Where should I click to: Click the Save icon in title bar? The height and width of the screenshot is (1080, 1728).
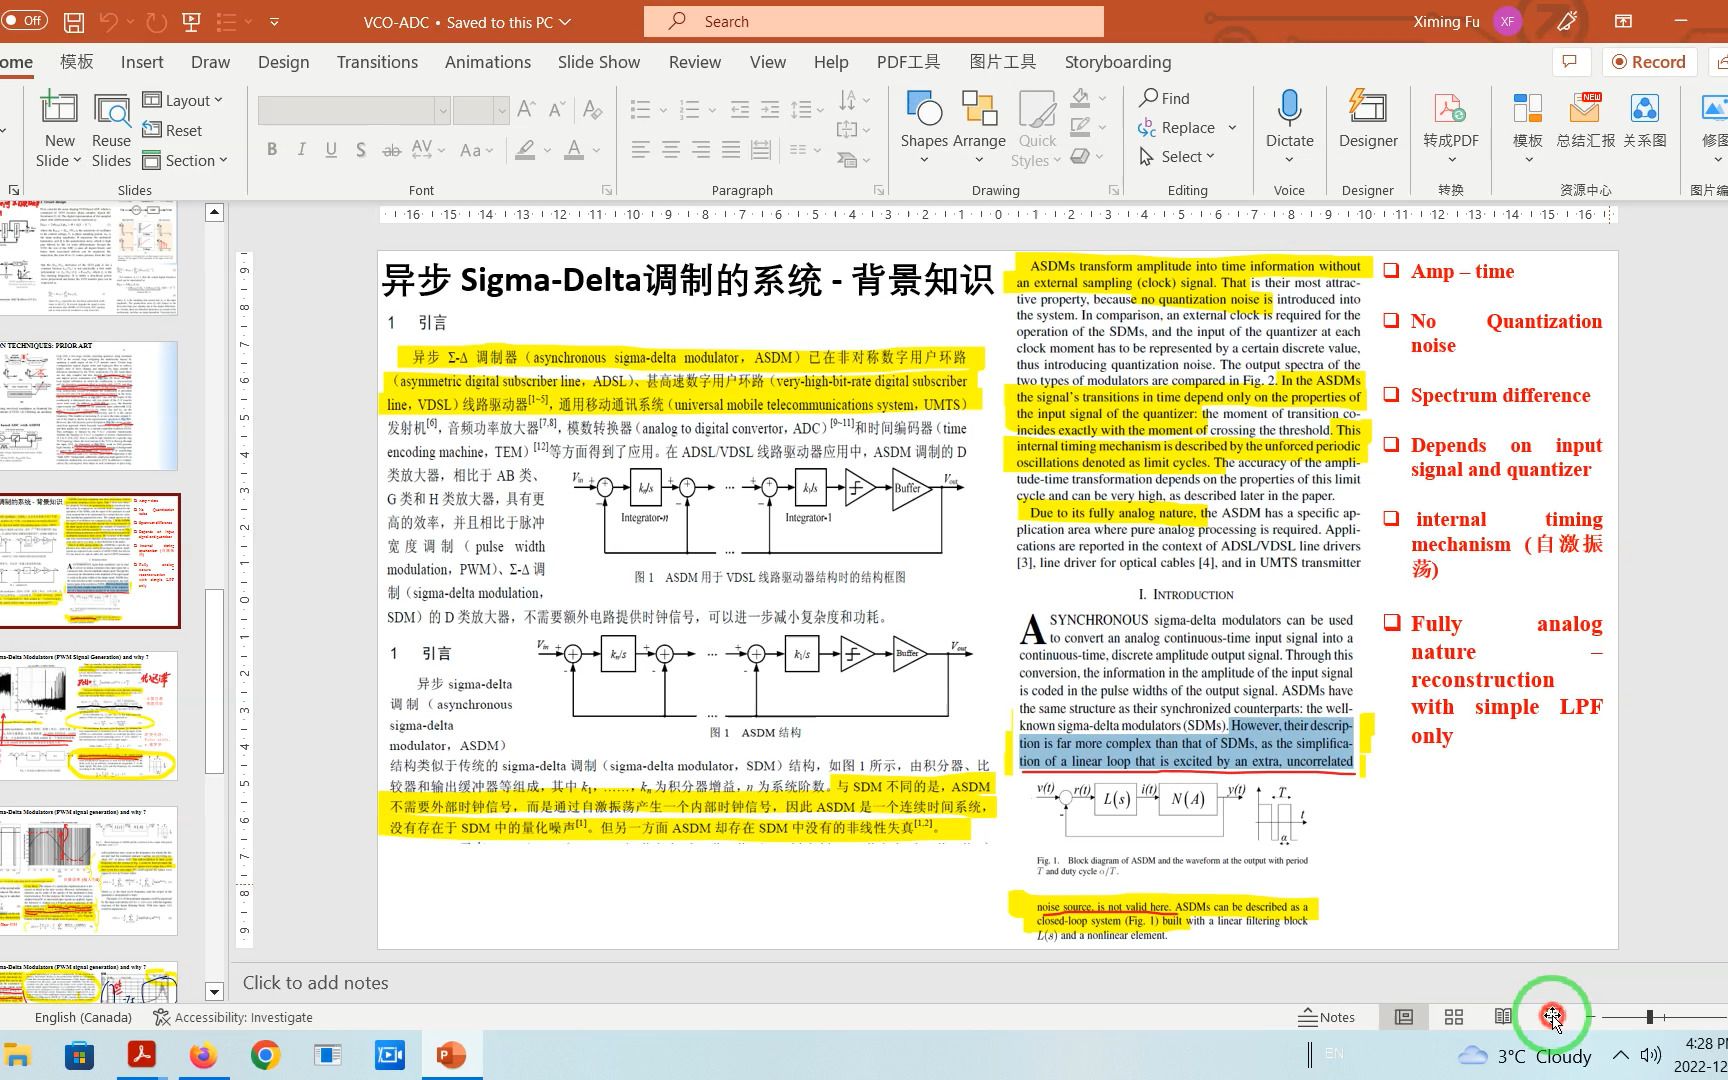[x=73, y=21]
